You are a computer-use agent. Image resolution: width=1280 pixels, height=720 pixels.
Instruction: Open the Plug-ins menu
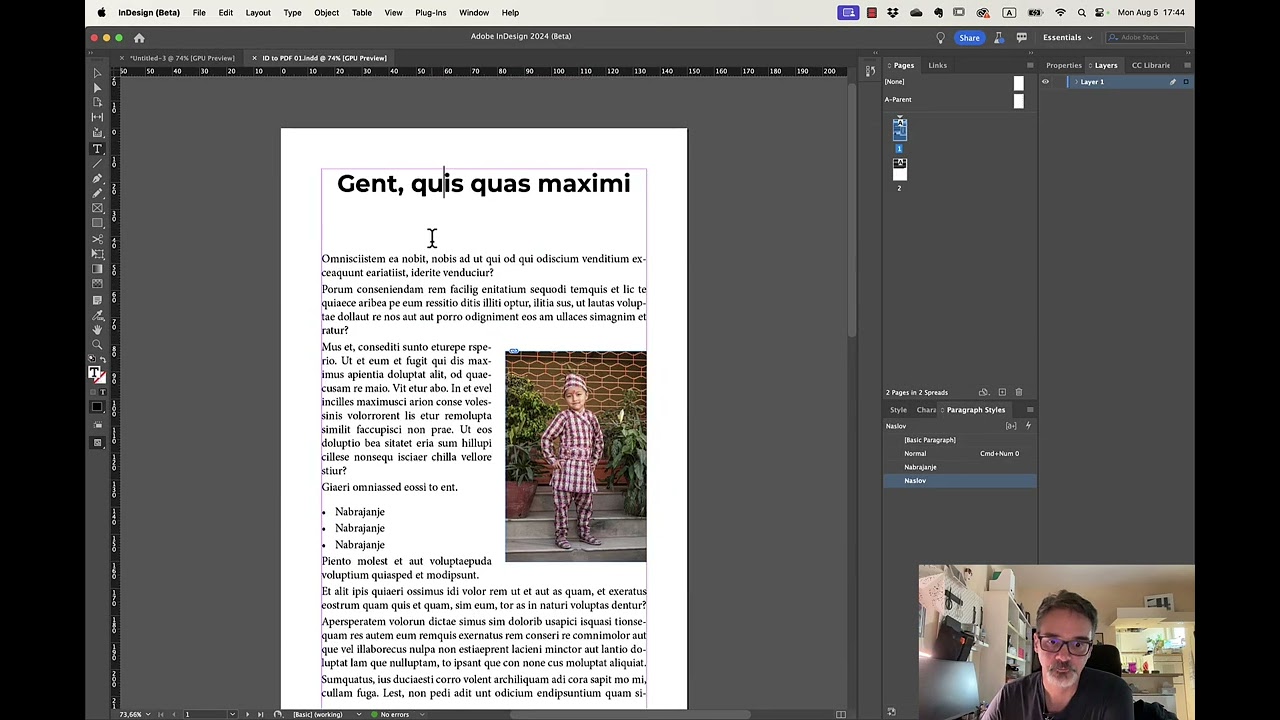coord(430,13)
